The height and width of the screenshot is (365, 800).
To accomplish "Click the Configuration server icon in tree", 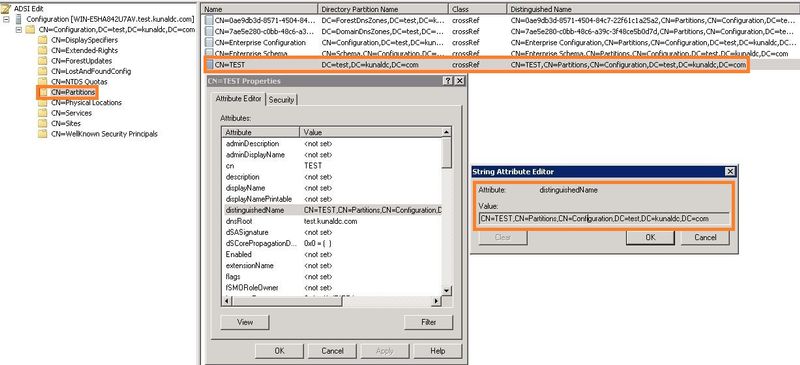I will (x=19, y=19).
